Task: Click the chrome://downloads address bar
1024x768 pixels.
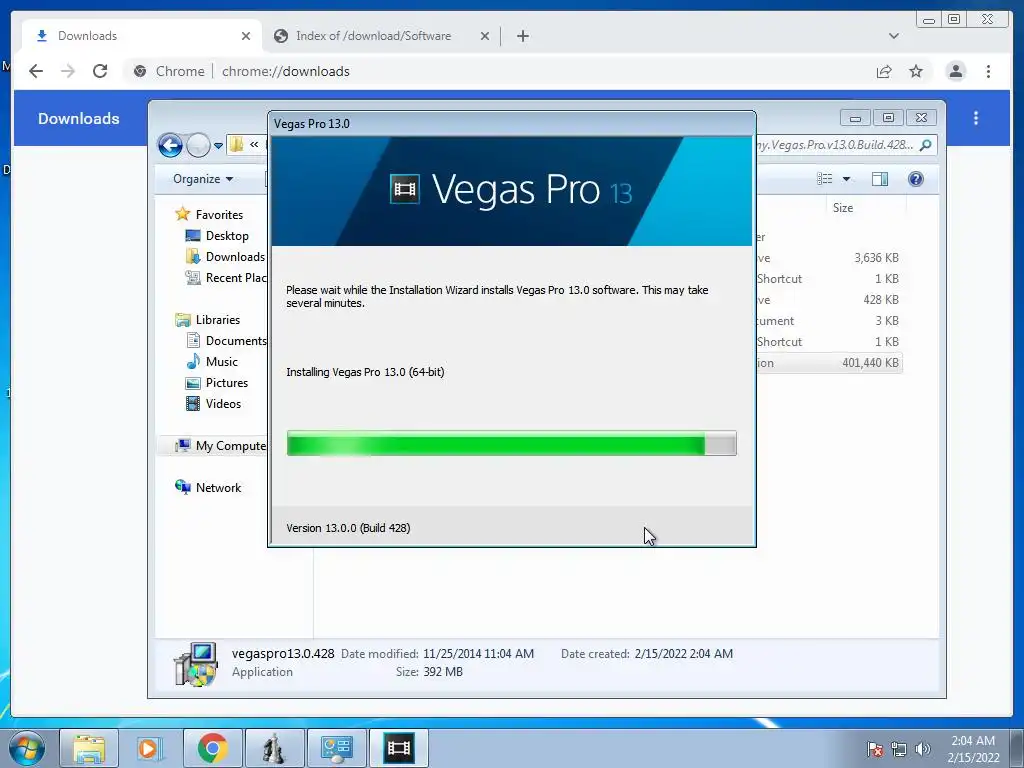Action: [x=496, y=71]
